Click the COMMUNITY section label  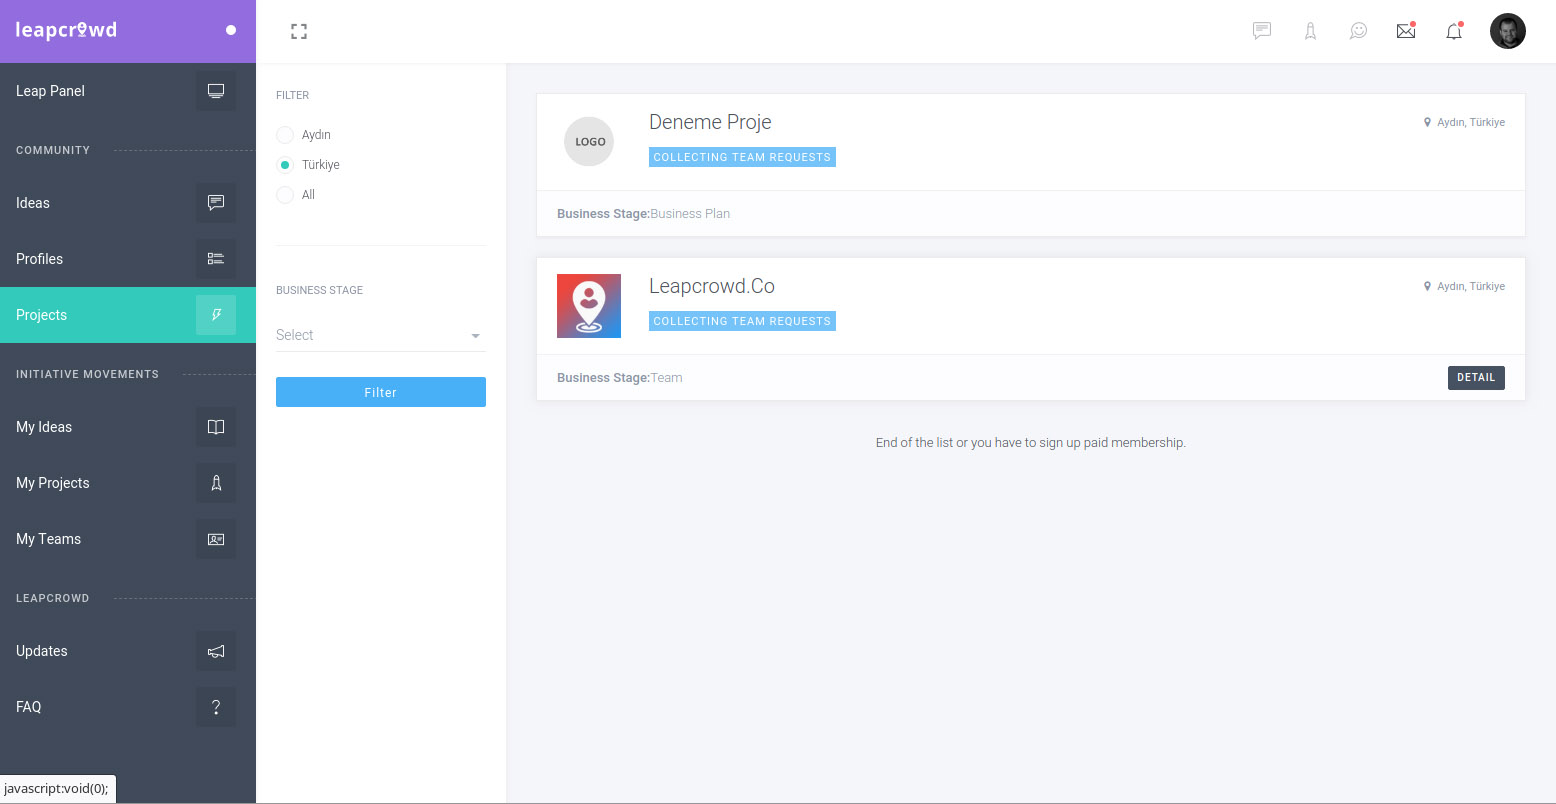(53, 150)
